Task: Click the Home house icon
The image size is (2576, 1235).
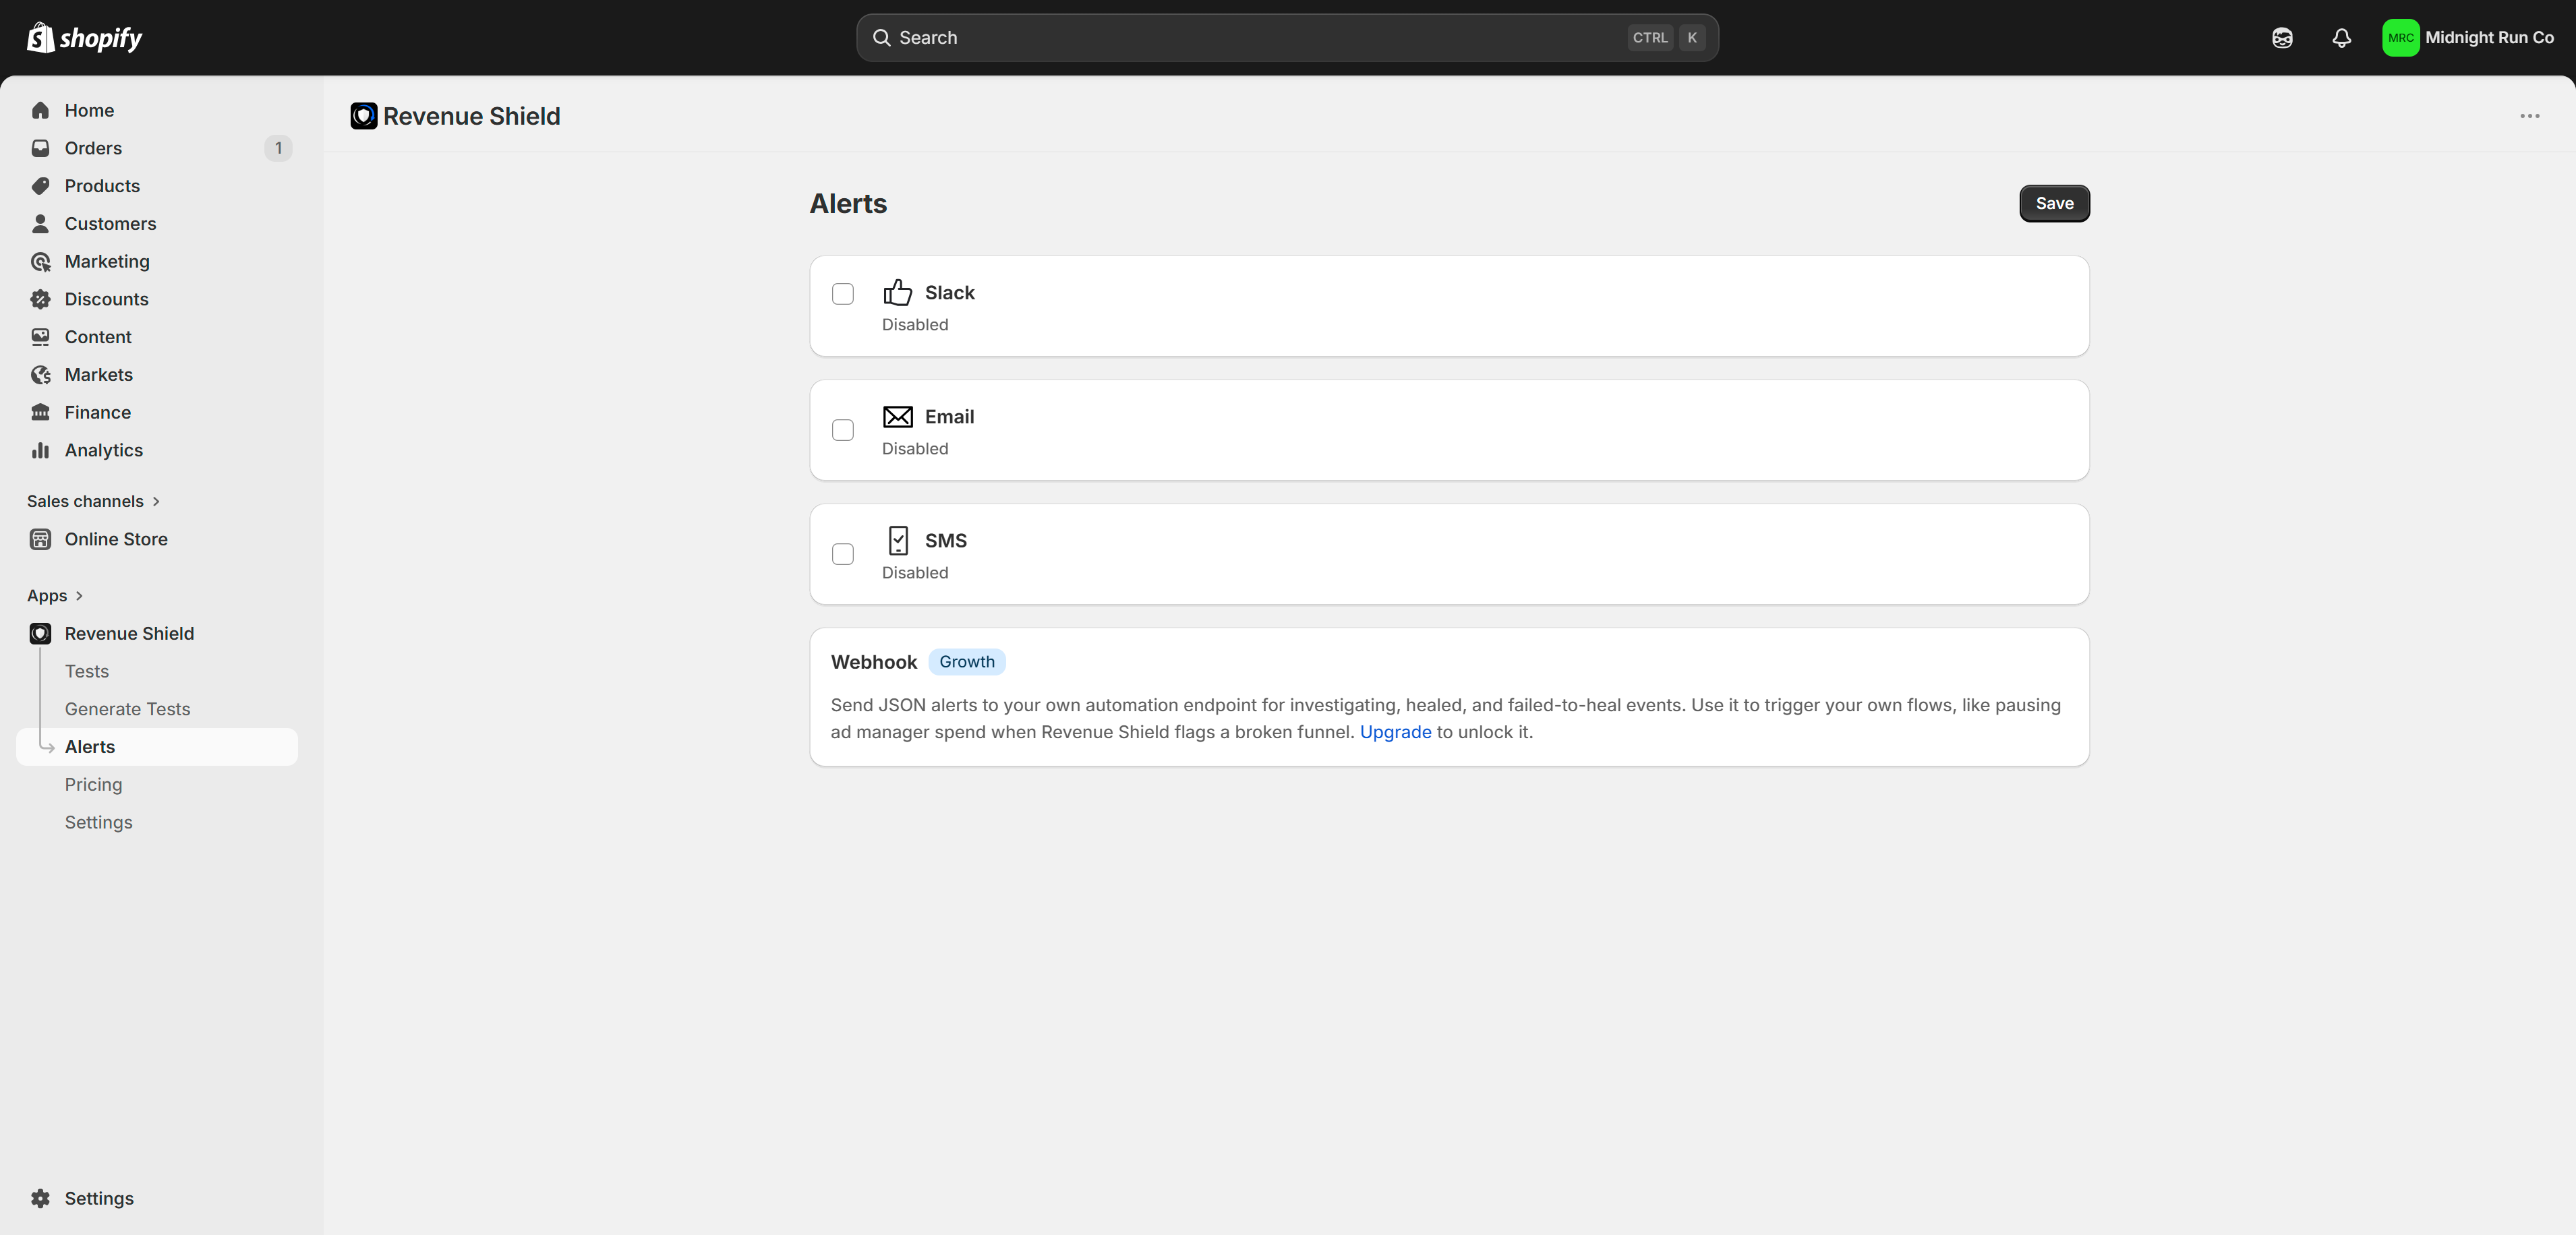Action: 40,110
